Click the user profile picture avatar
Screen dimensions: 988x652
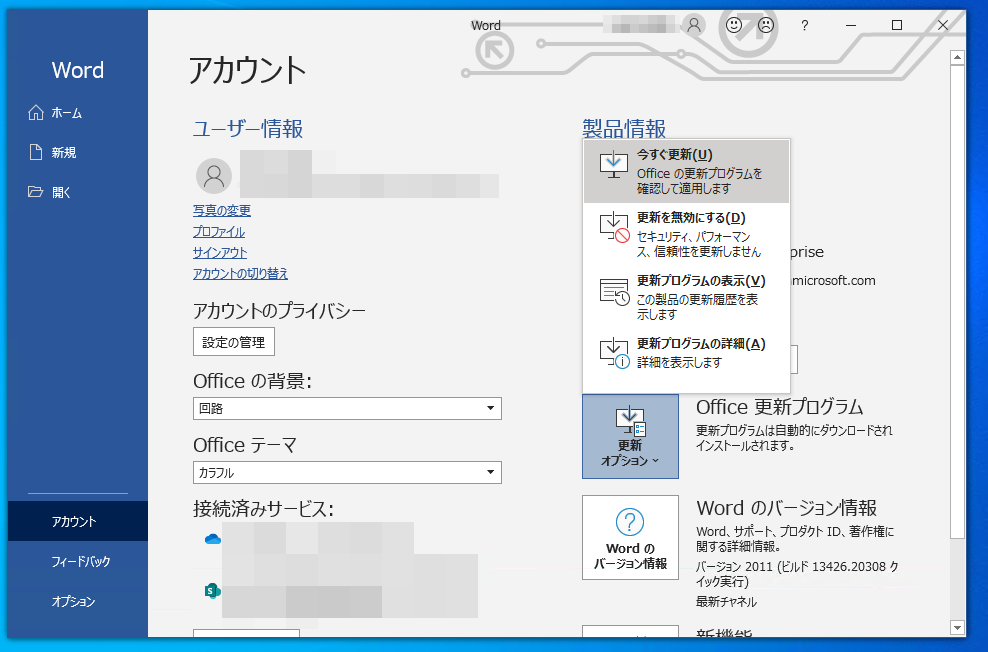coord(214,176)
